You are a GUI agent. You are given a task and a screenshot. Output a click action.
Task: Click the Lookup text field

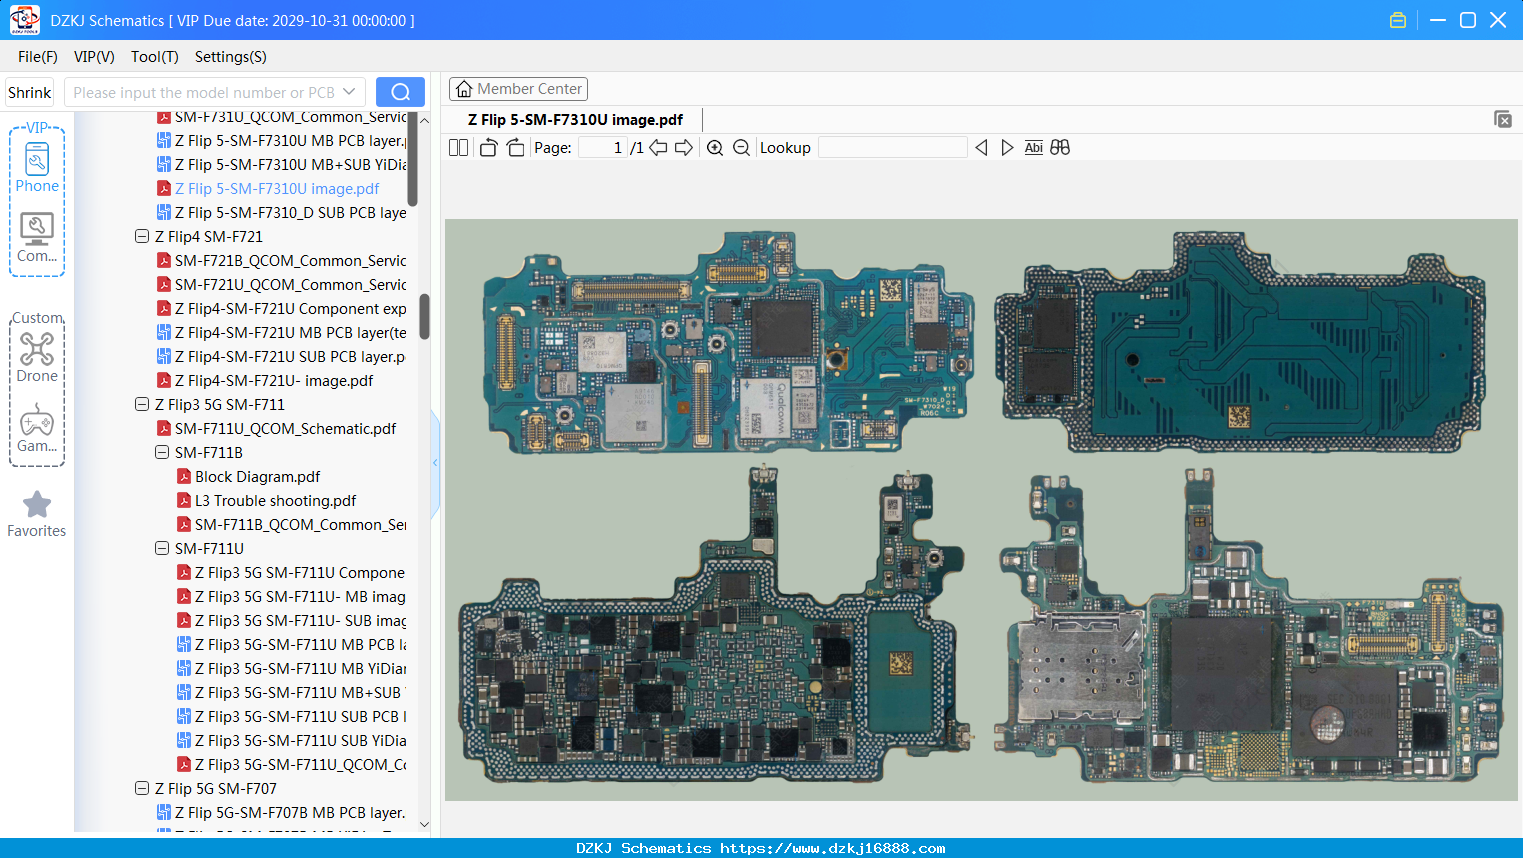click(x=893, y=148)
